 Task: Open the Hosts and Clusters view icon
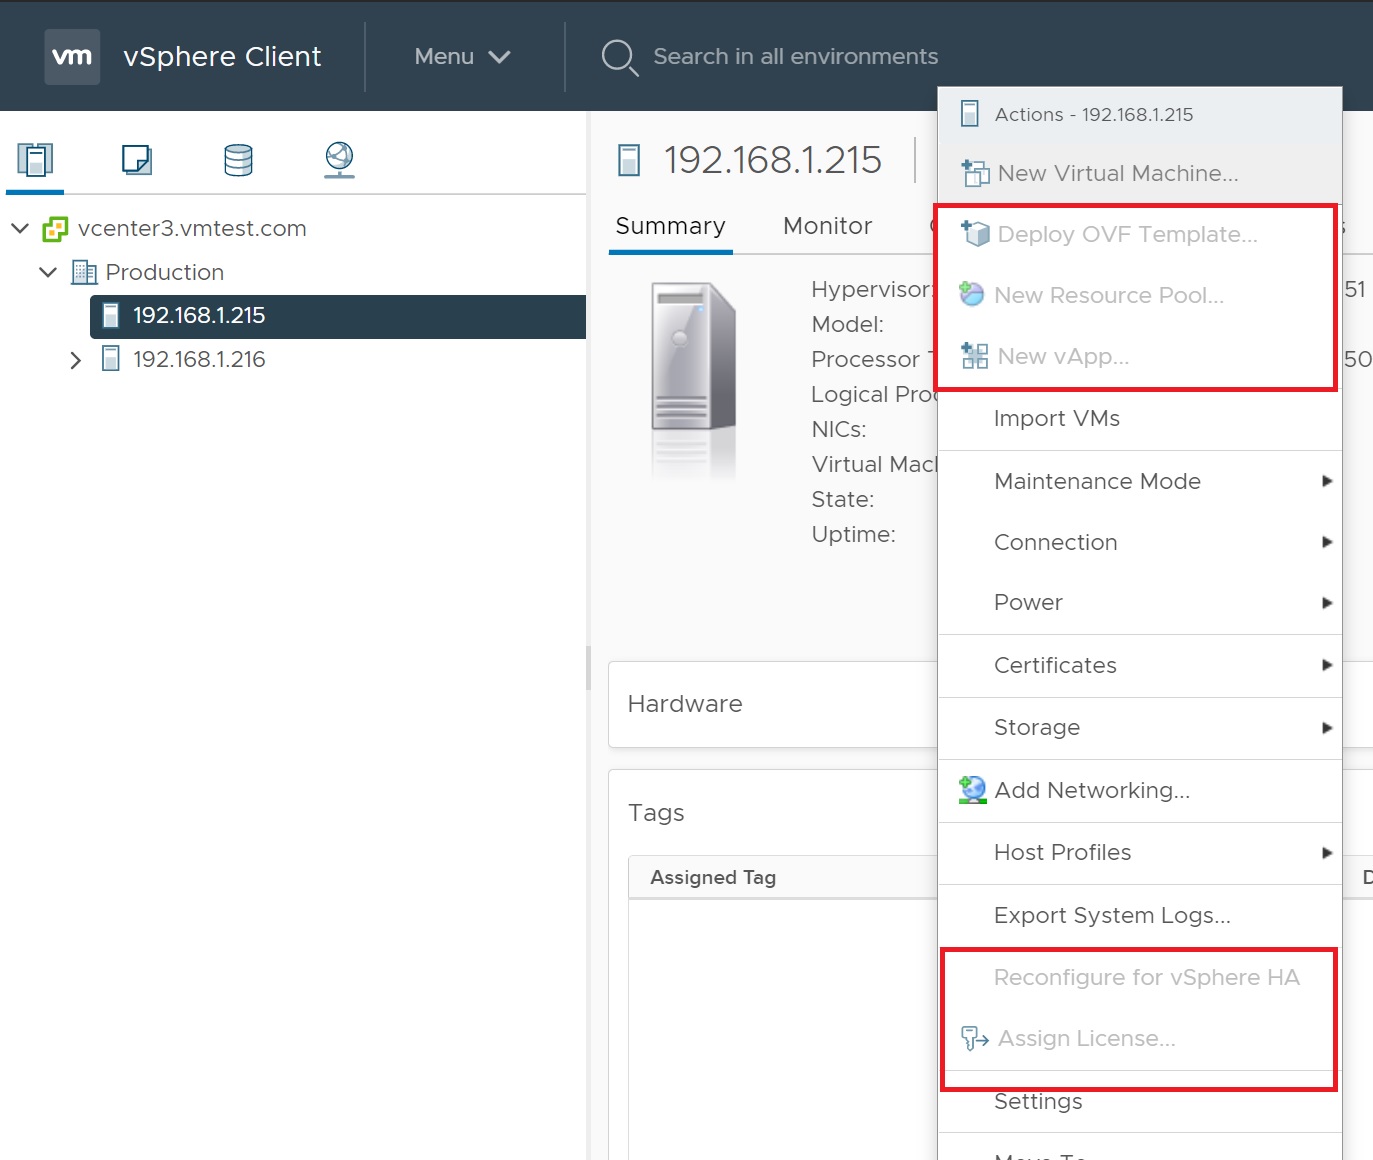(35, 160)
